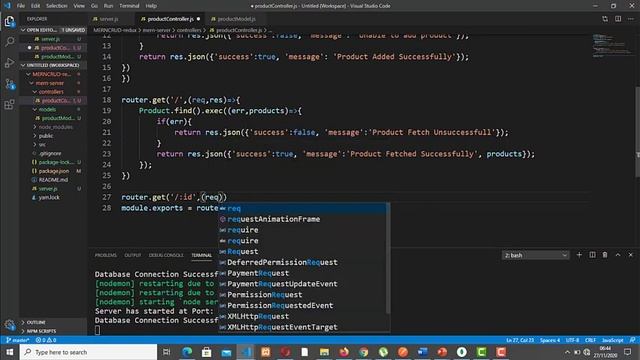The height and width of the screenshot is (360, 640).
Task: Select 'requestAnimationFrame' autocomplete suggestion
Action: pos(302,219)
